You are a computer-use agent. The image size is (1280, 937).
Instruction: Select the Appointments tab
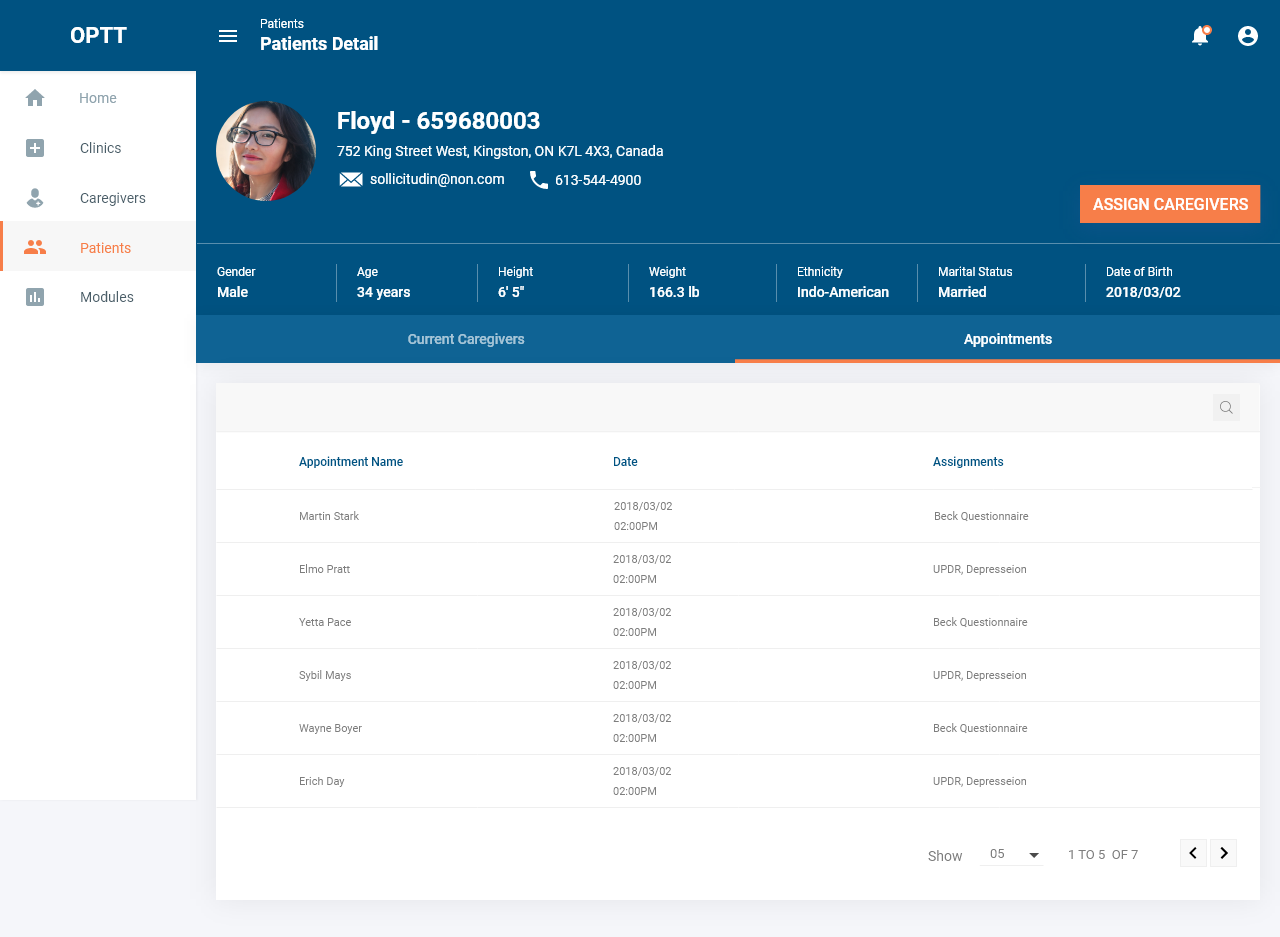pyautogui.click(x=1007, y=339)
